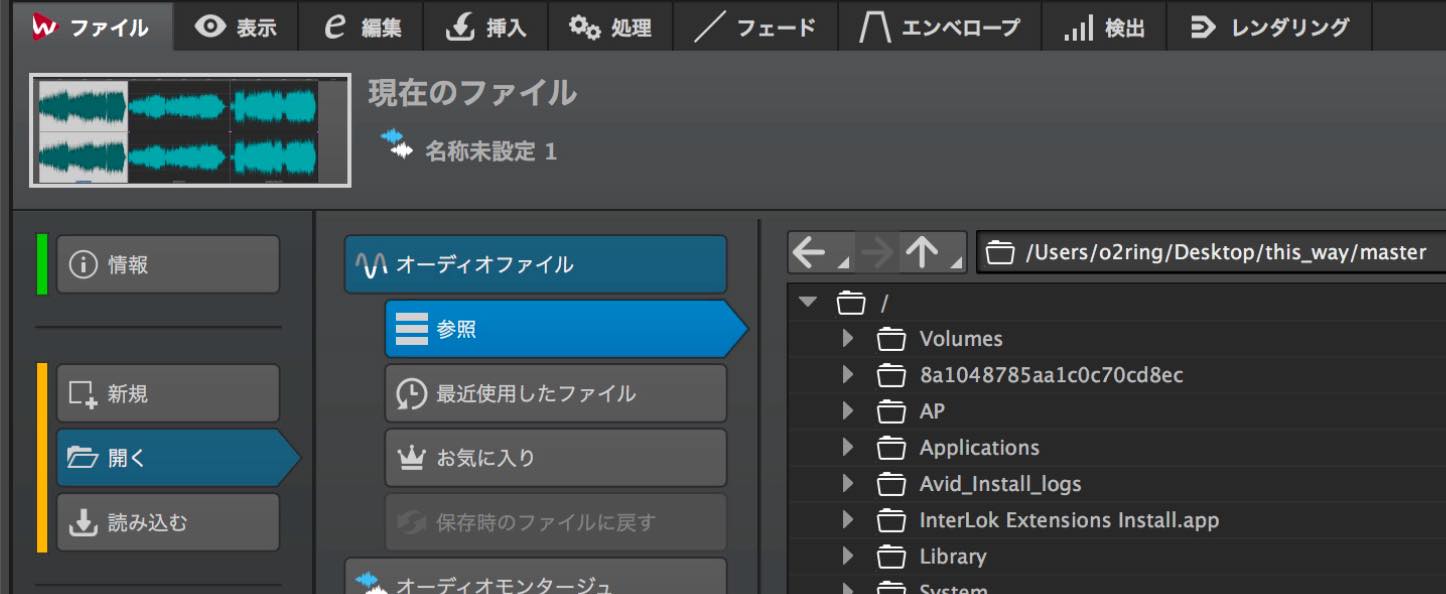The image size is (1446, 594).
Task: Open the ファイル tab
Action: coord(94,27)
